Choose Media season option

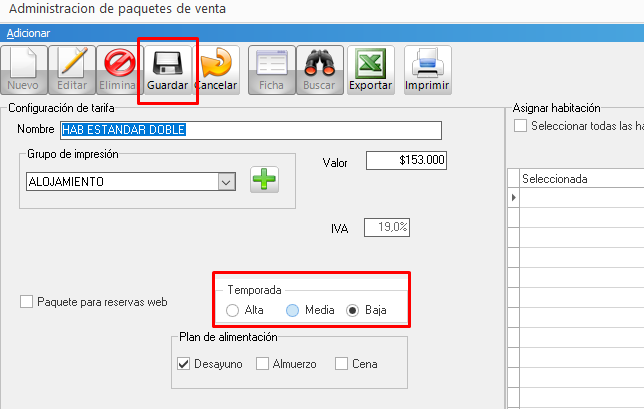(292, 311)
